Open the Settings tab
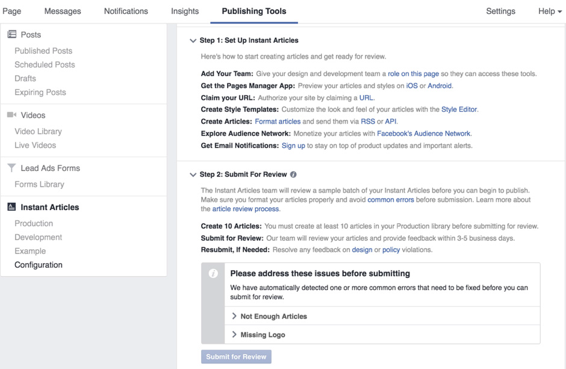This screenshot has height=369, width=566. (x=500, y=11)
